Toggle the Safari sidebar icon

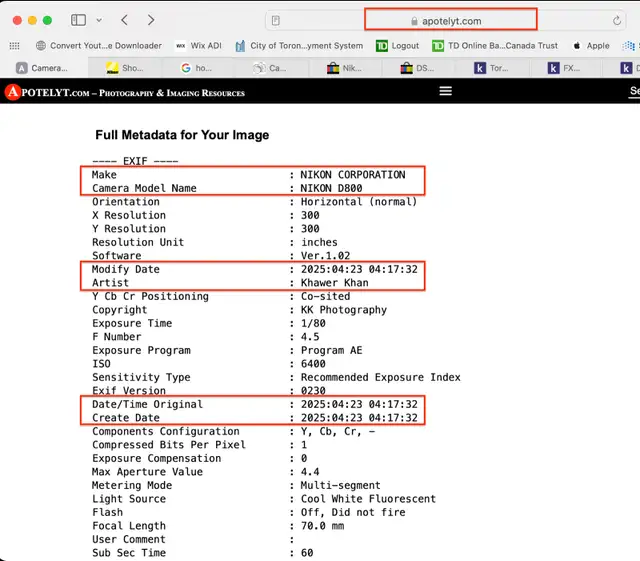pos(78,20)
